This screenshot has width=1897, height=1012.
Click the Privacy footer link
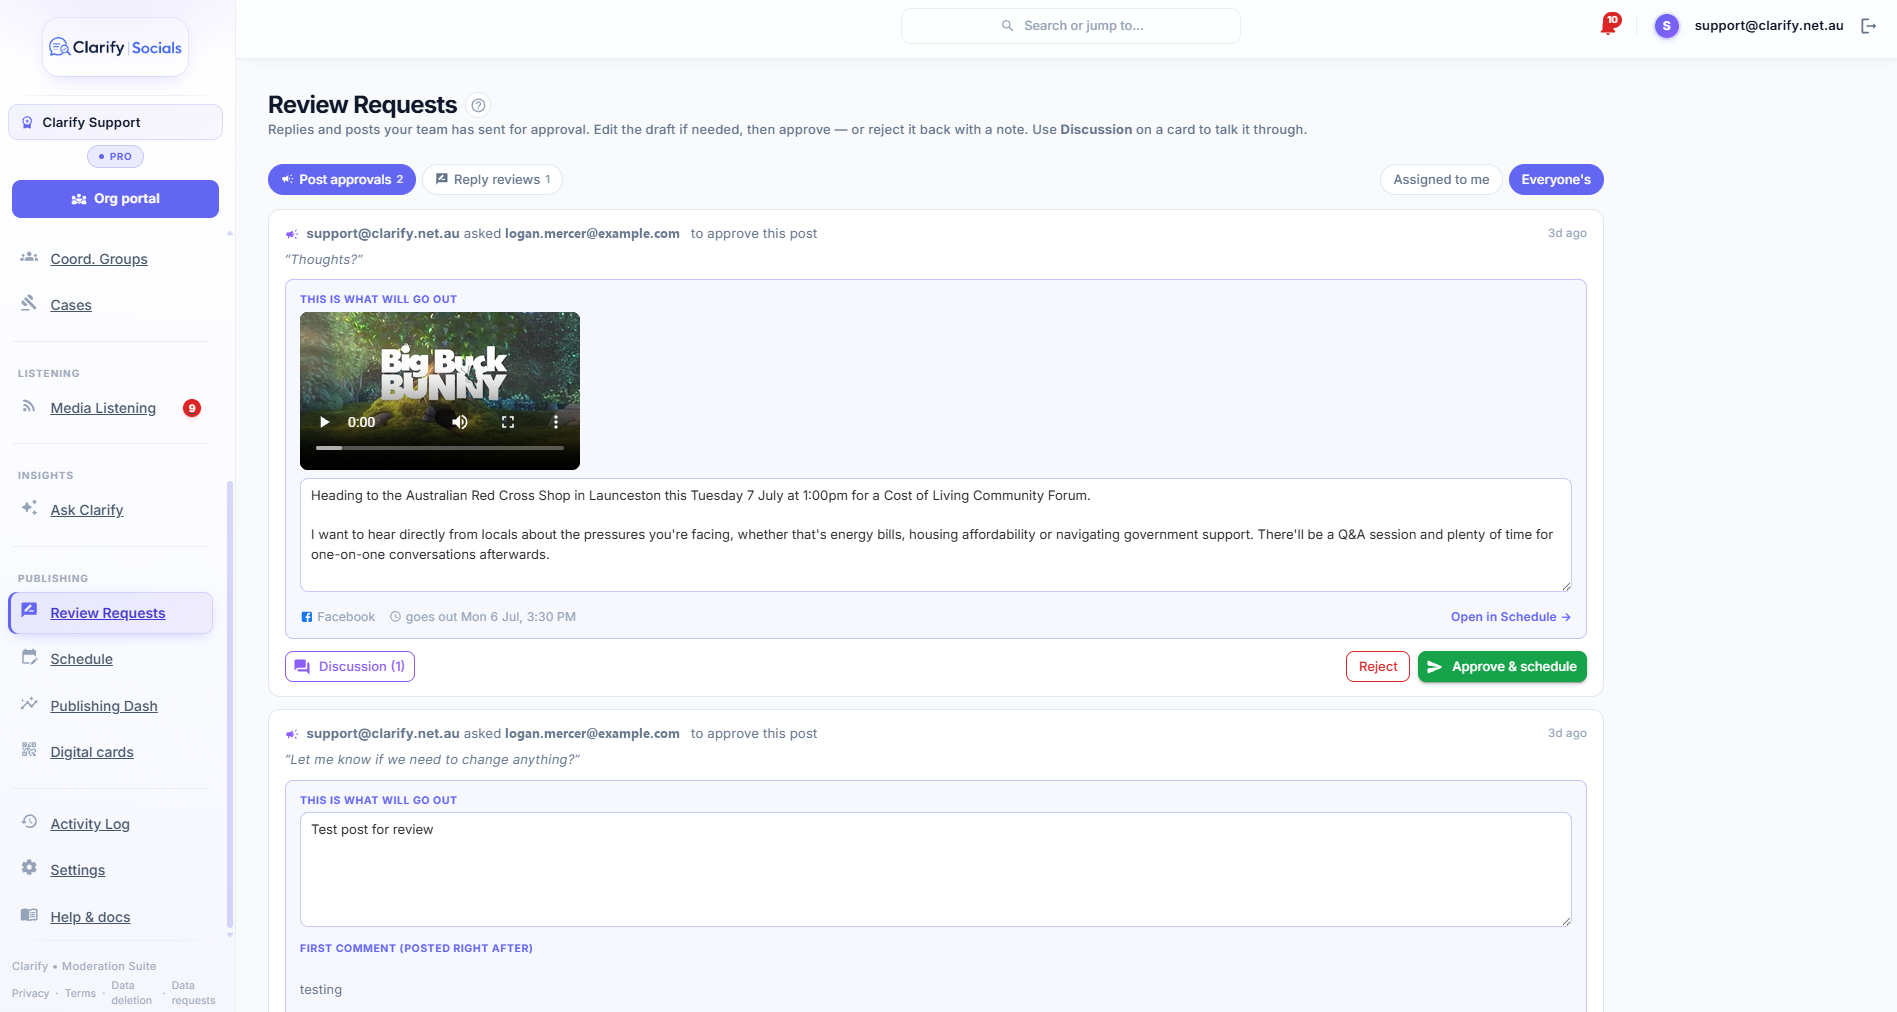point(30,993)
